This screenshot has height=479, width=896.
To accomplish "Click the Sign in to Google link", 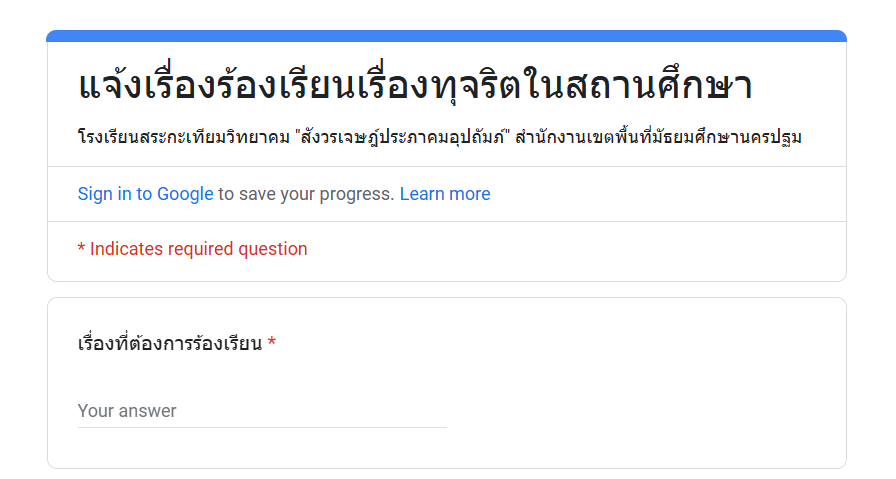I will pyautogui.click(x=145, y=194).
